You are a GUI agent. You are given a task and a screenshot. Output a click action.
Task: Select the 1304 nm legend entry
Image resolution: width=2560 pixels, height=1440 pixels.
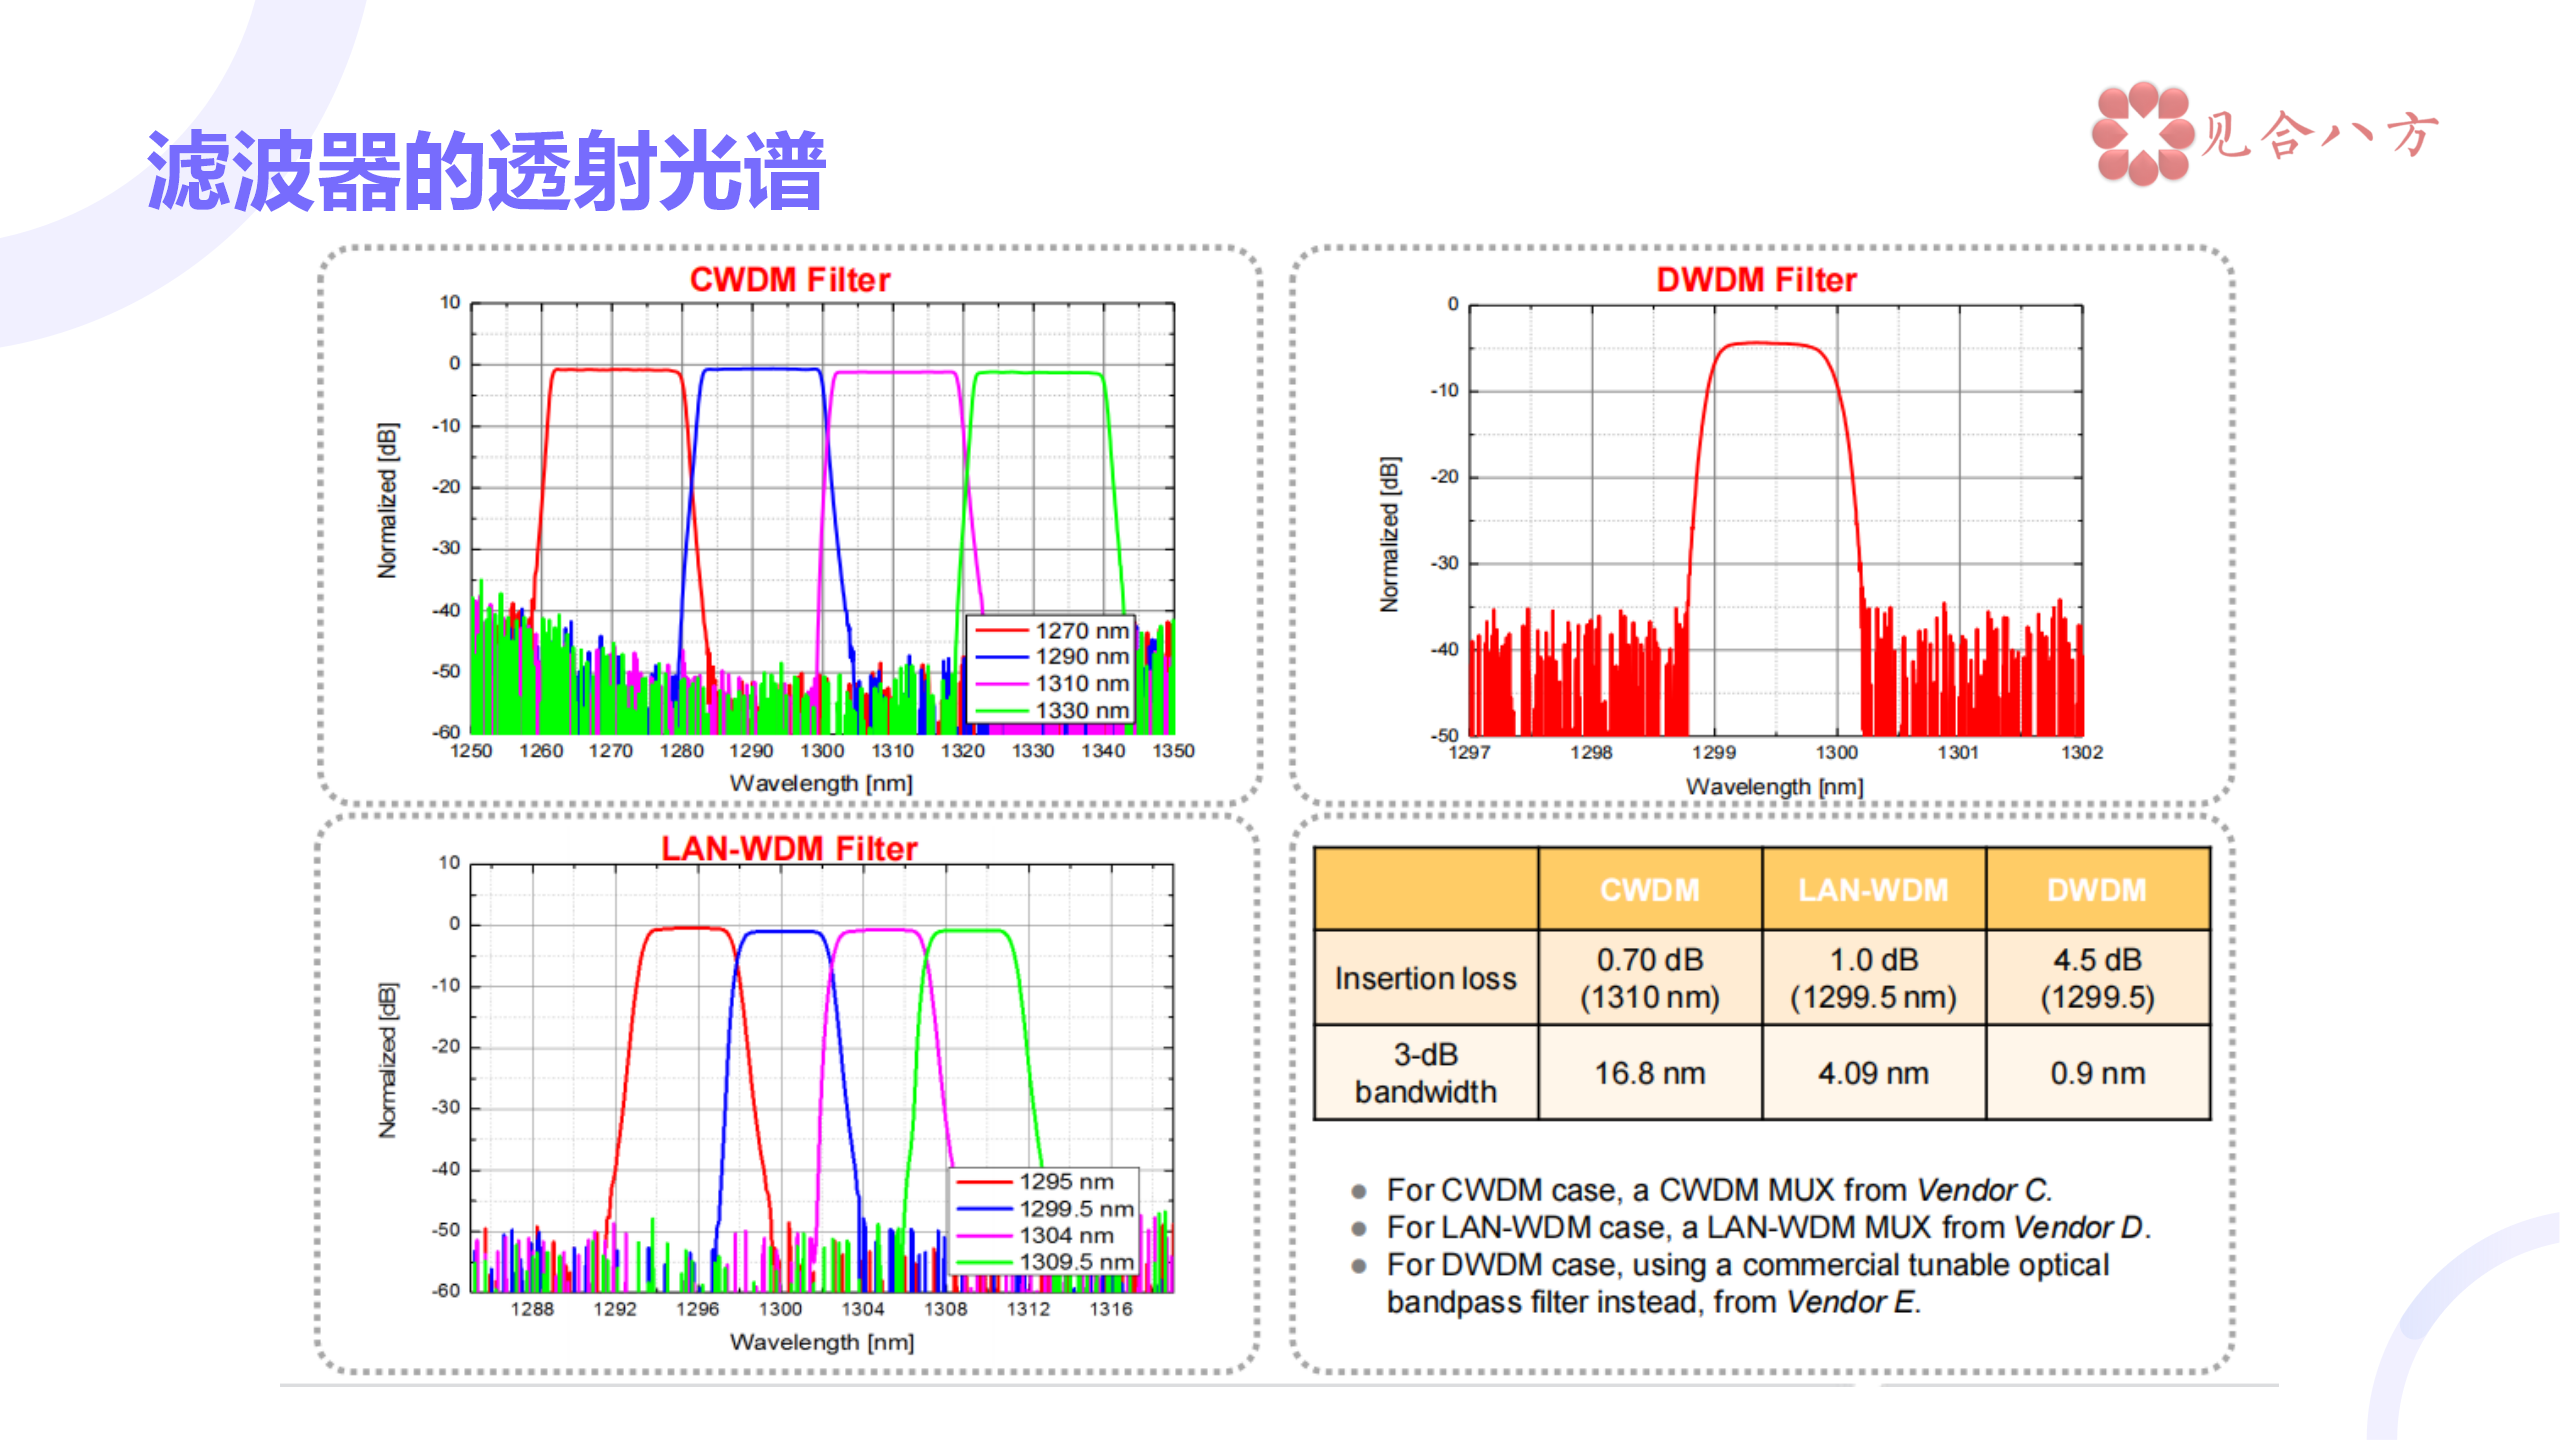click(x=1035, y=1236)
